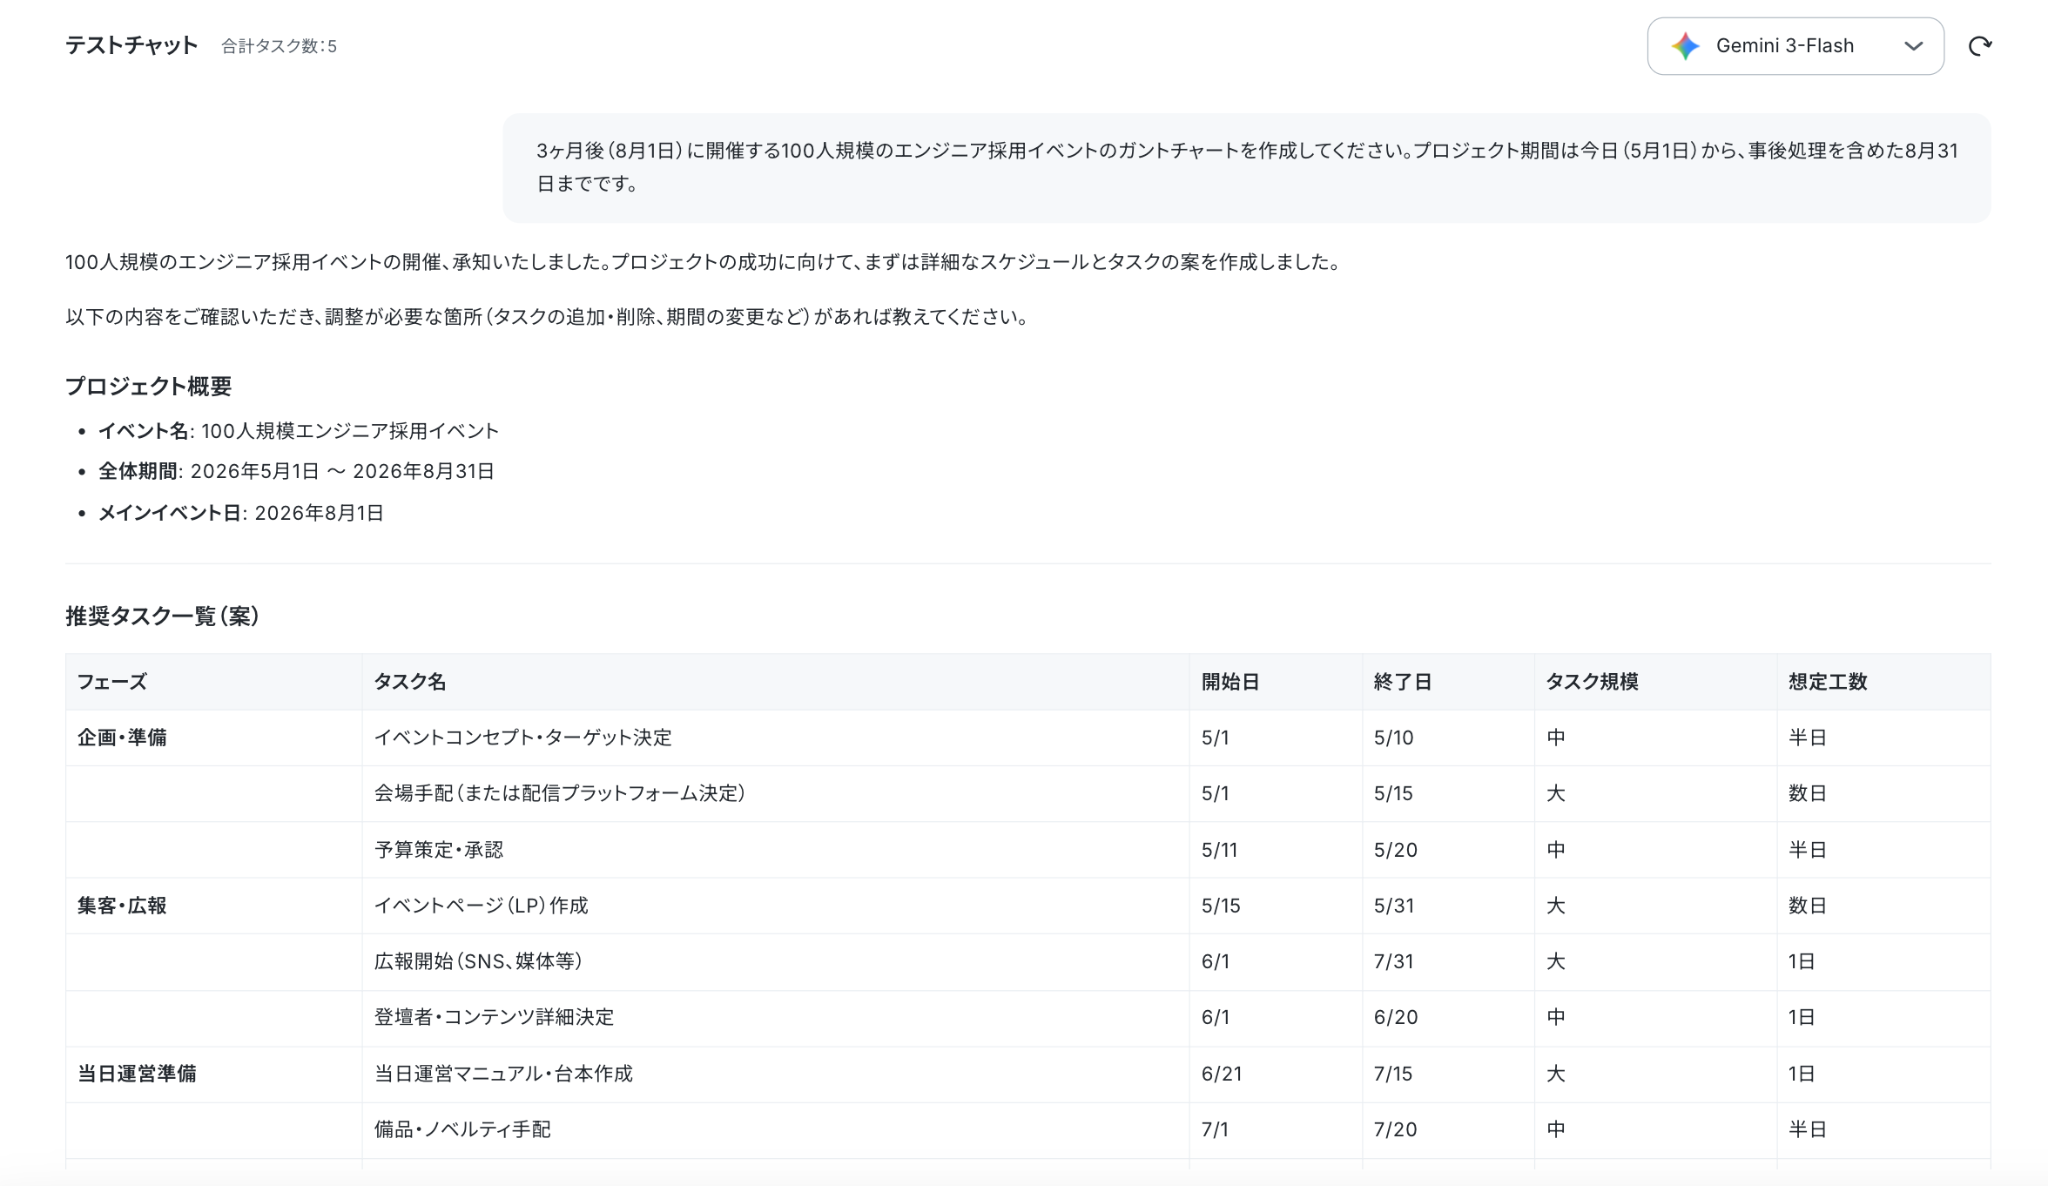This screenshot has height=1186, width=2048.
Task: Click the end date "5/10"
Action: (x=1394, y=738)
